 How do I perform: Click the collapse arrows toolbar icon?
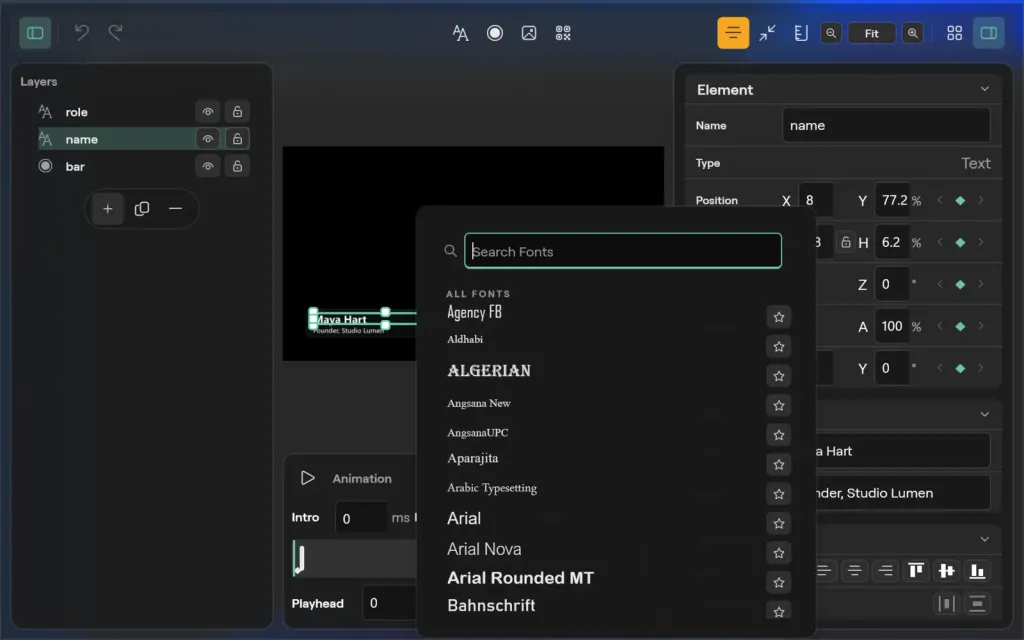tap(767, 33)
